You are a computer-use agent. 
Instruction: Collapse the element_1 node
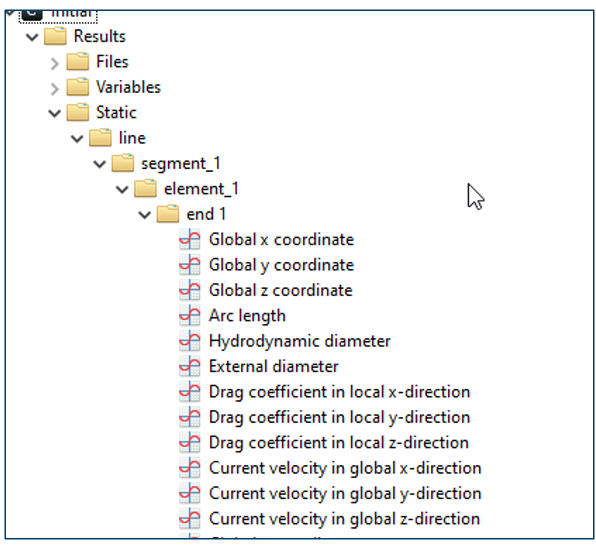pyautogui.click(x=122, y=190)
